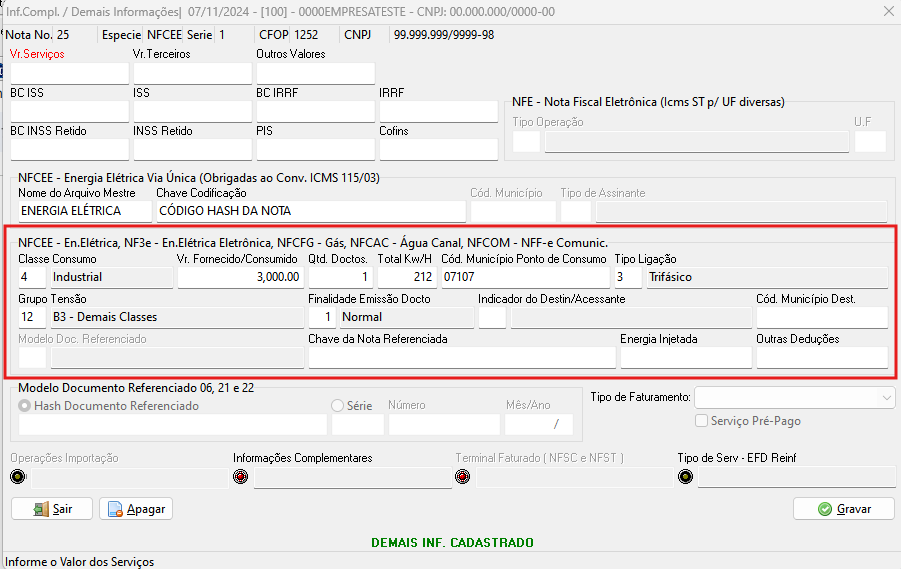
Task: Click the Terminal Faturado red indicator icon
Action: [x=463, y=476]
